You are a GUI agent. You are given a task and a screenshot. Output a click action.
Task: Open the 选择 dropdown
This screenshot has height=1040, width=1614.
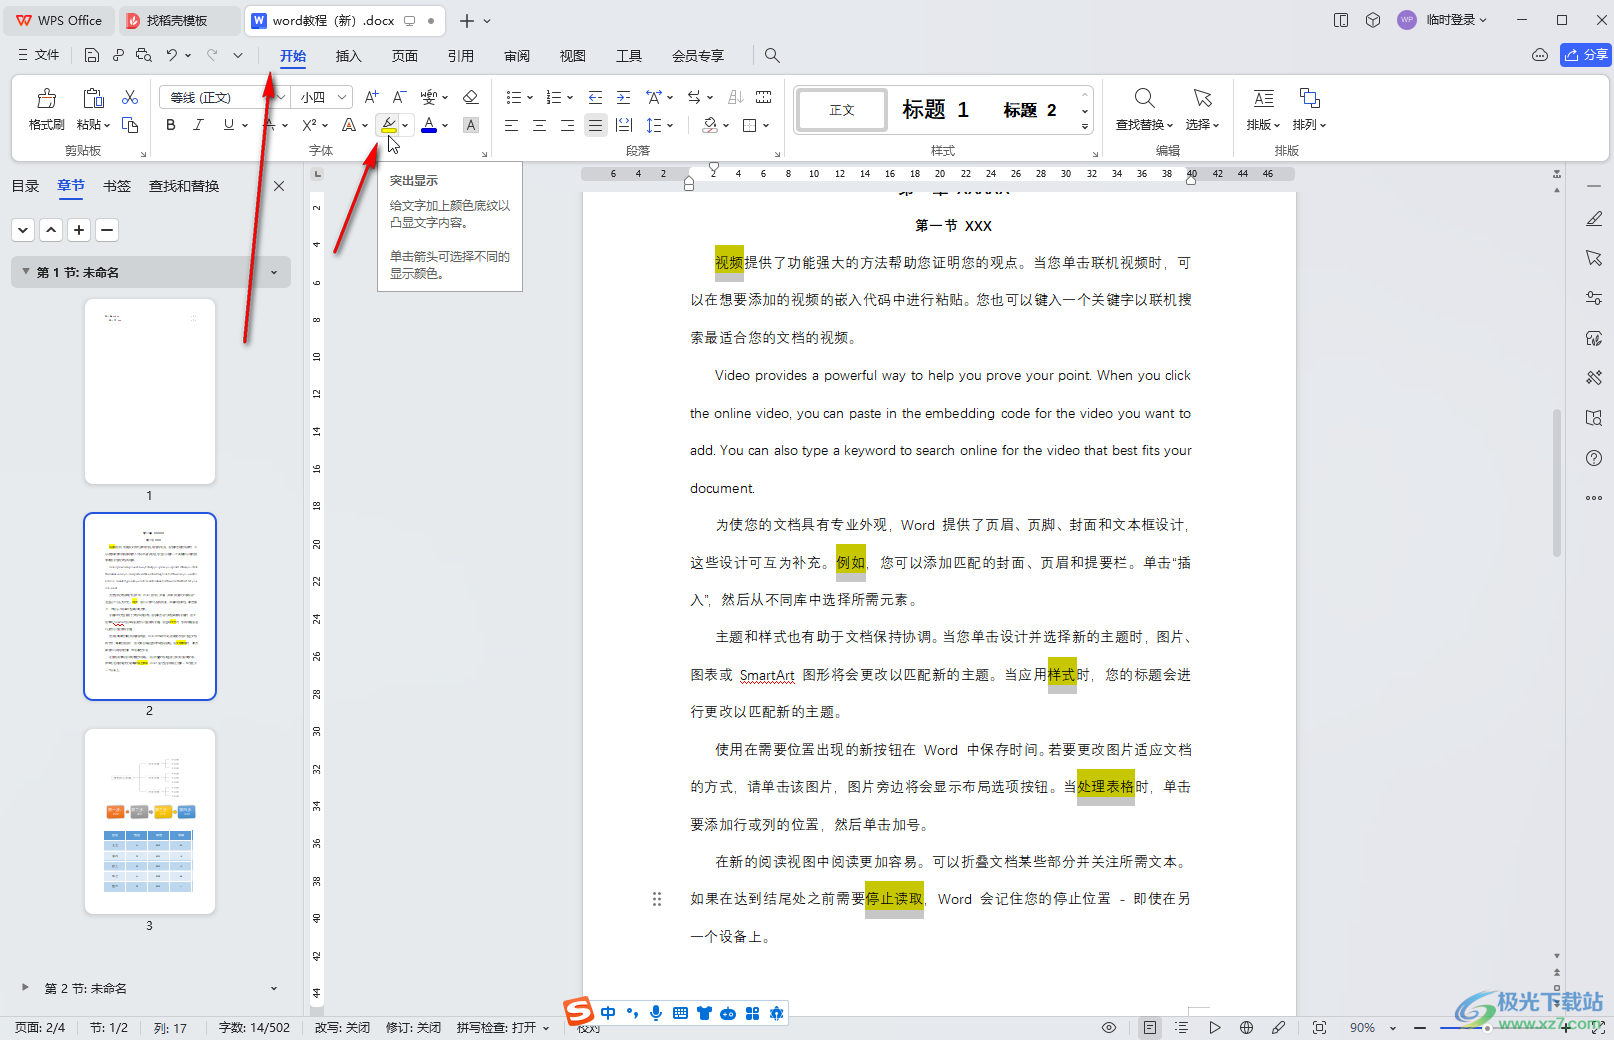pos(1202,125)
